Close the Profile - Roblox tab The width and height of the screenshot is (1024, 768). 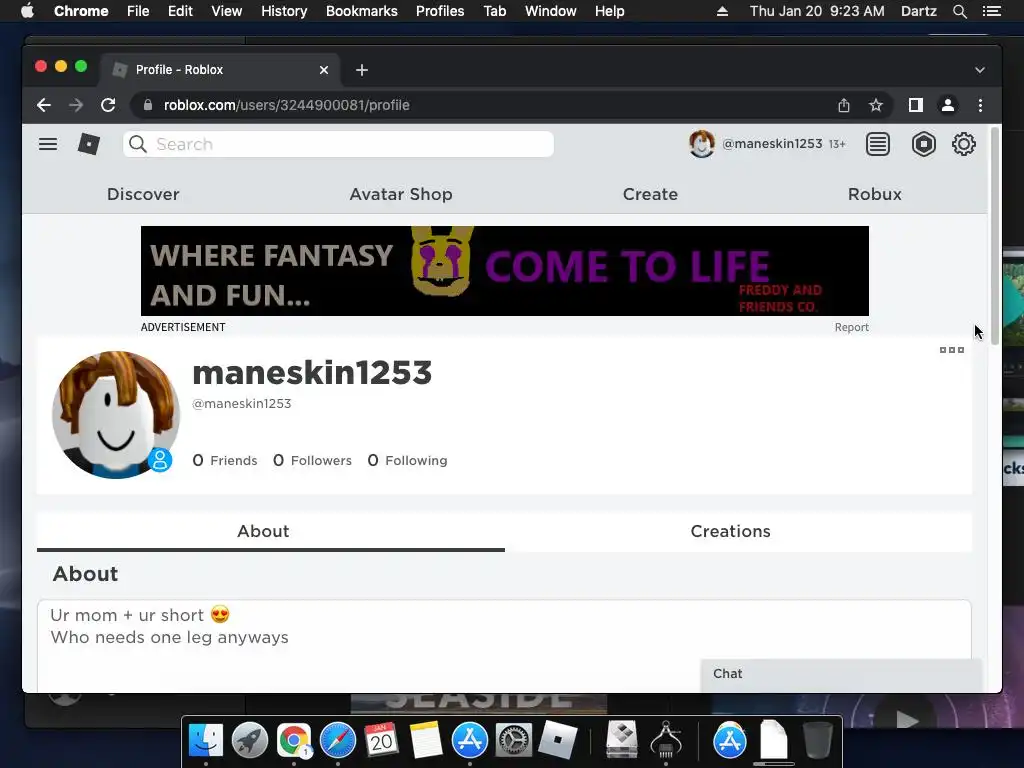click(x=324, y=70)
